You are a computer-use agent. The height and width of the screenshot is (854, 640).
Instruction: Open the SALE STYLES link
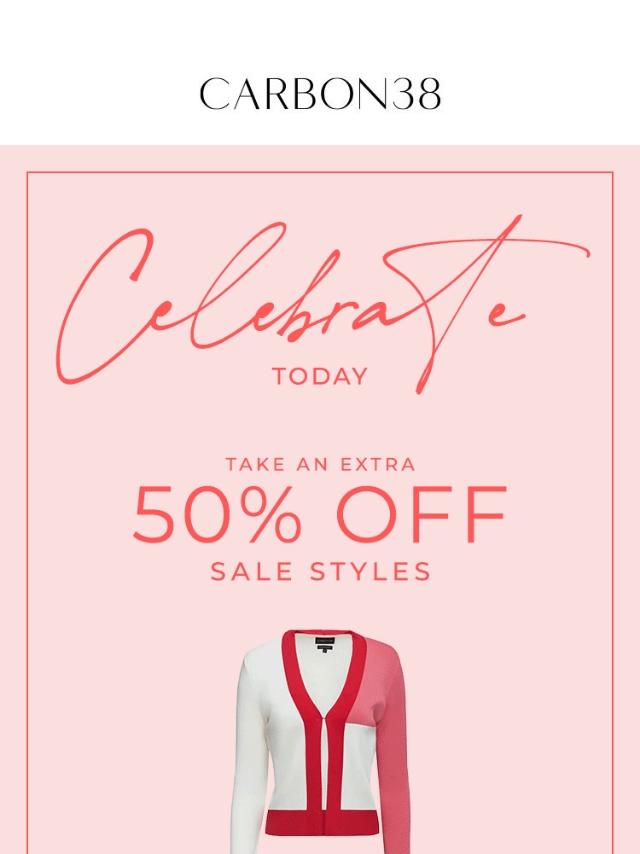(320, 572)
